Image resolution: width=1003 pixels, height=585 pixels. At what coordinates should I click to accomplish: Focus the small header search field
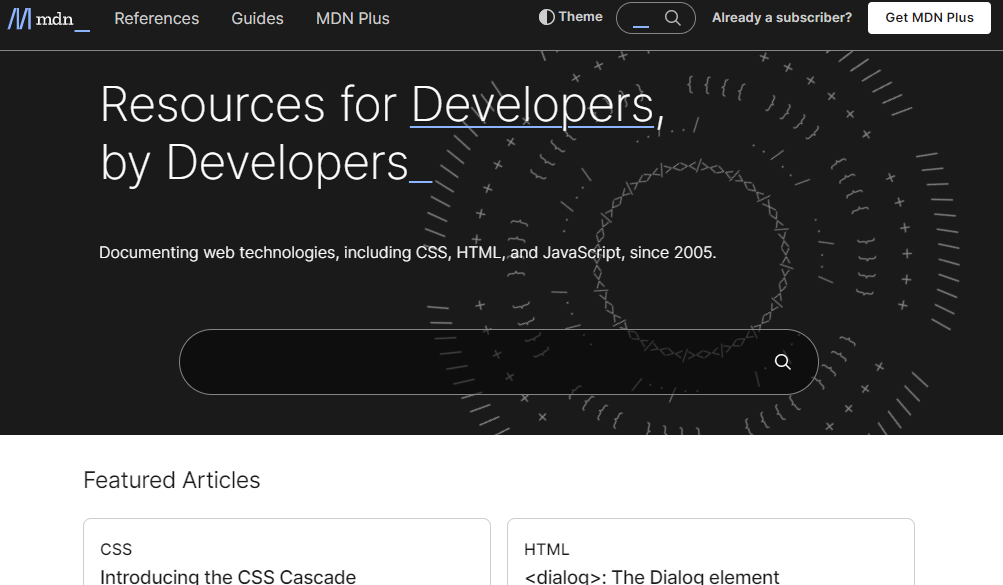(656, 18)
